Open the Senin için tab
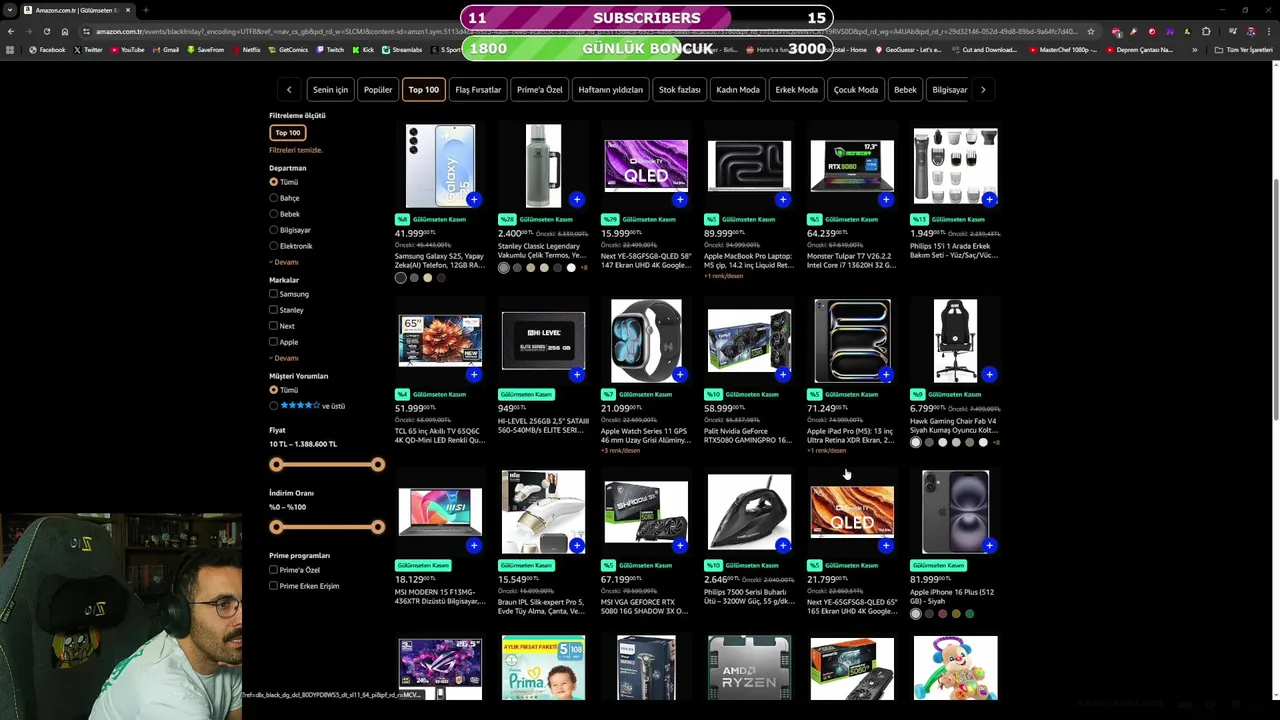This screenshot has height=720, width=1280. 330,90
